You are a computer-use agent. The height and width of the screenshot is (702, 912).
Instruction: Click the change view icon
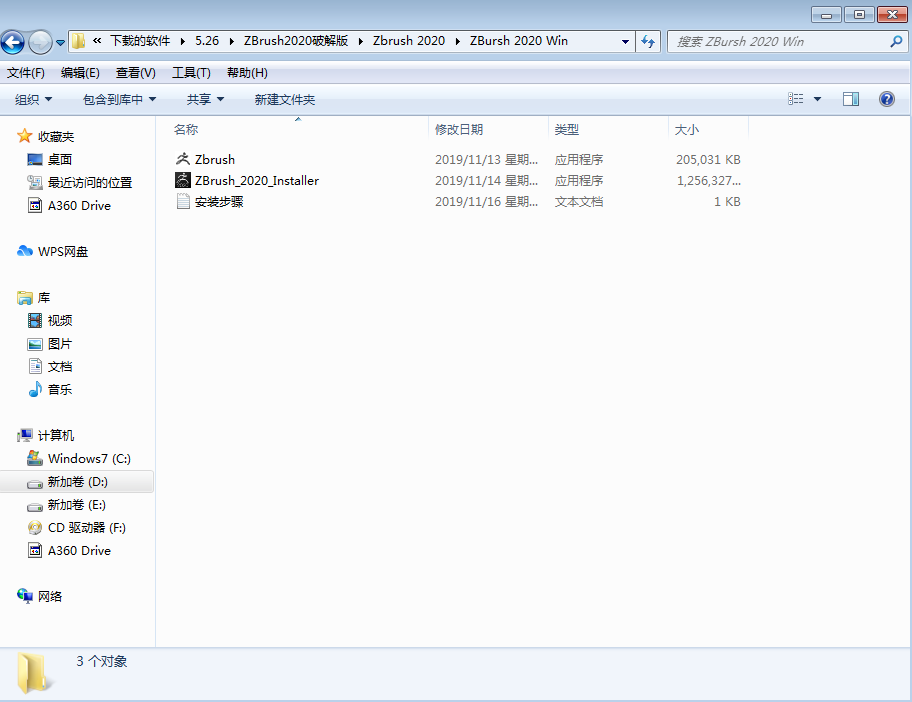(x=796, y=99)
